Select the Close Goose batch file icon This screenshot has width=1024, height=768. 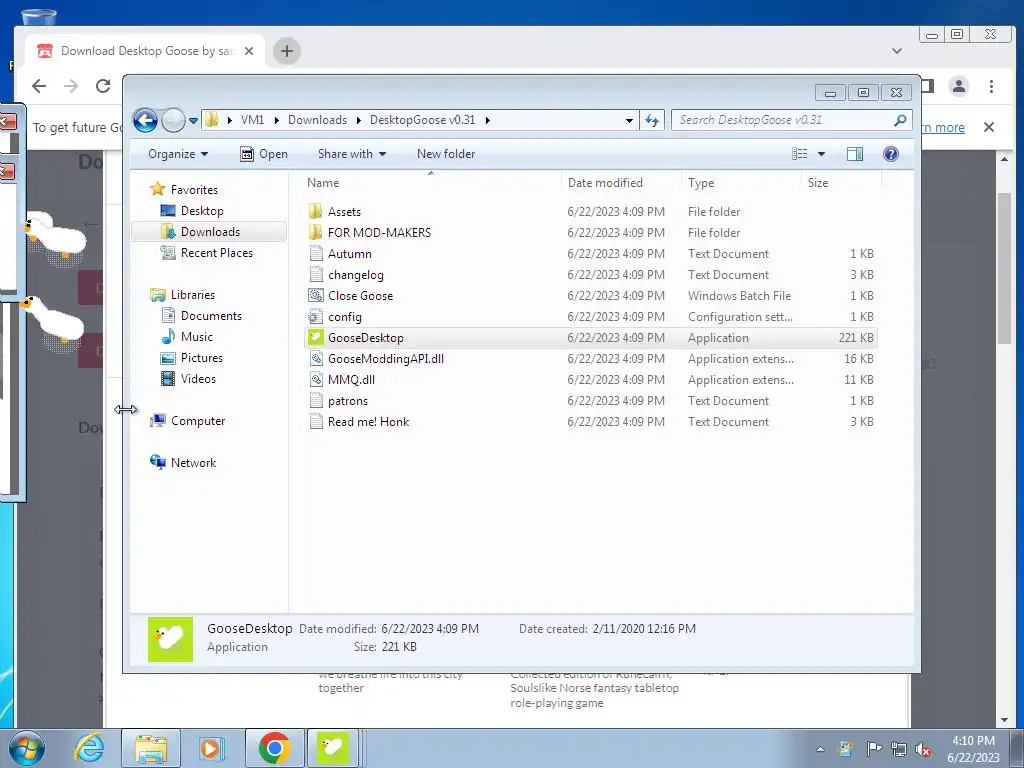pos(316,295)
